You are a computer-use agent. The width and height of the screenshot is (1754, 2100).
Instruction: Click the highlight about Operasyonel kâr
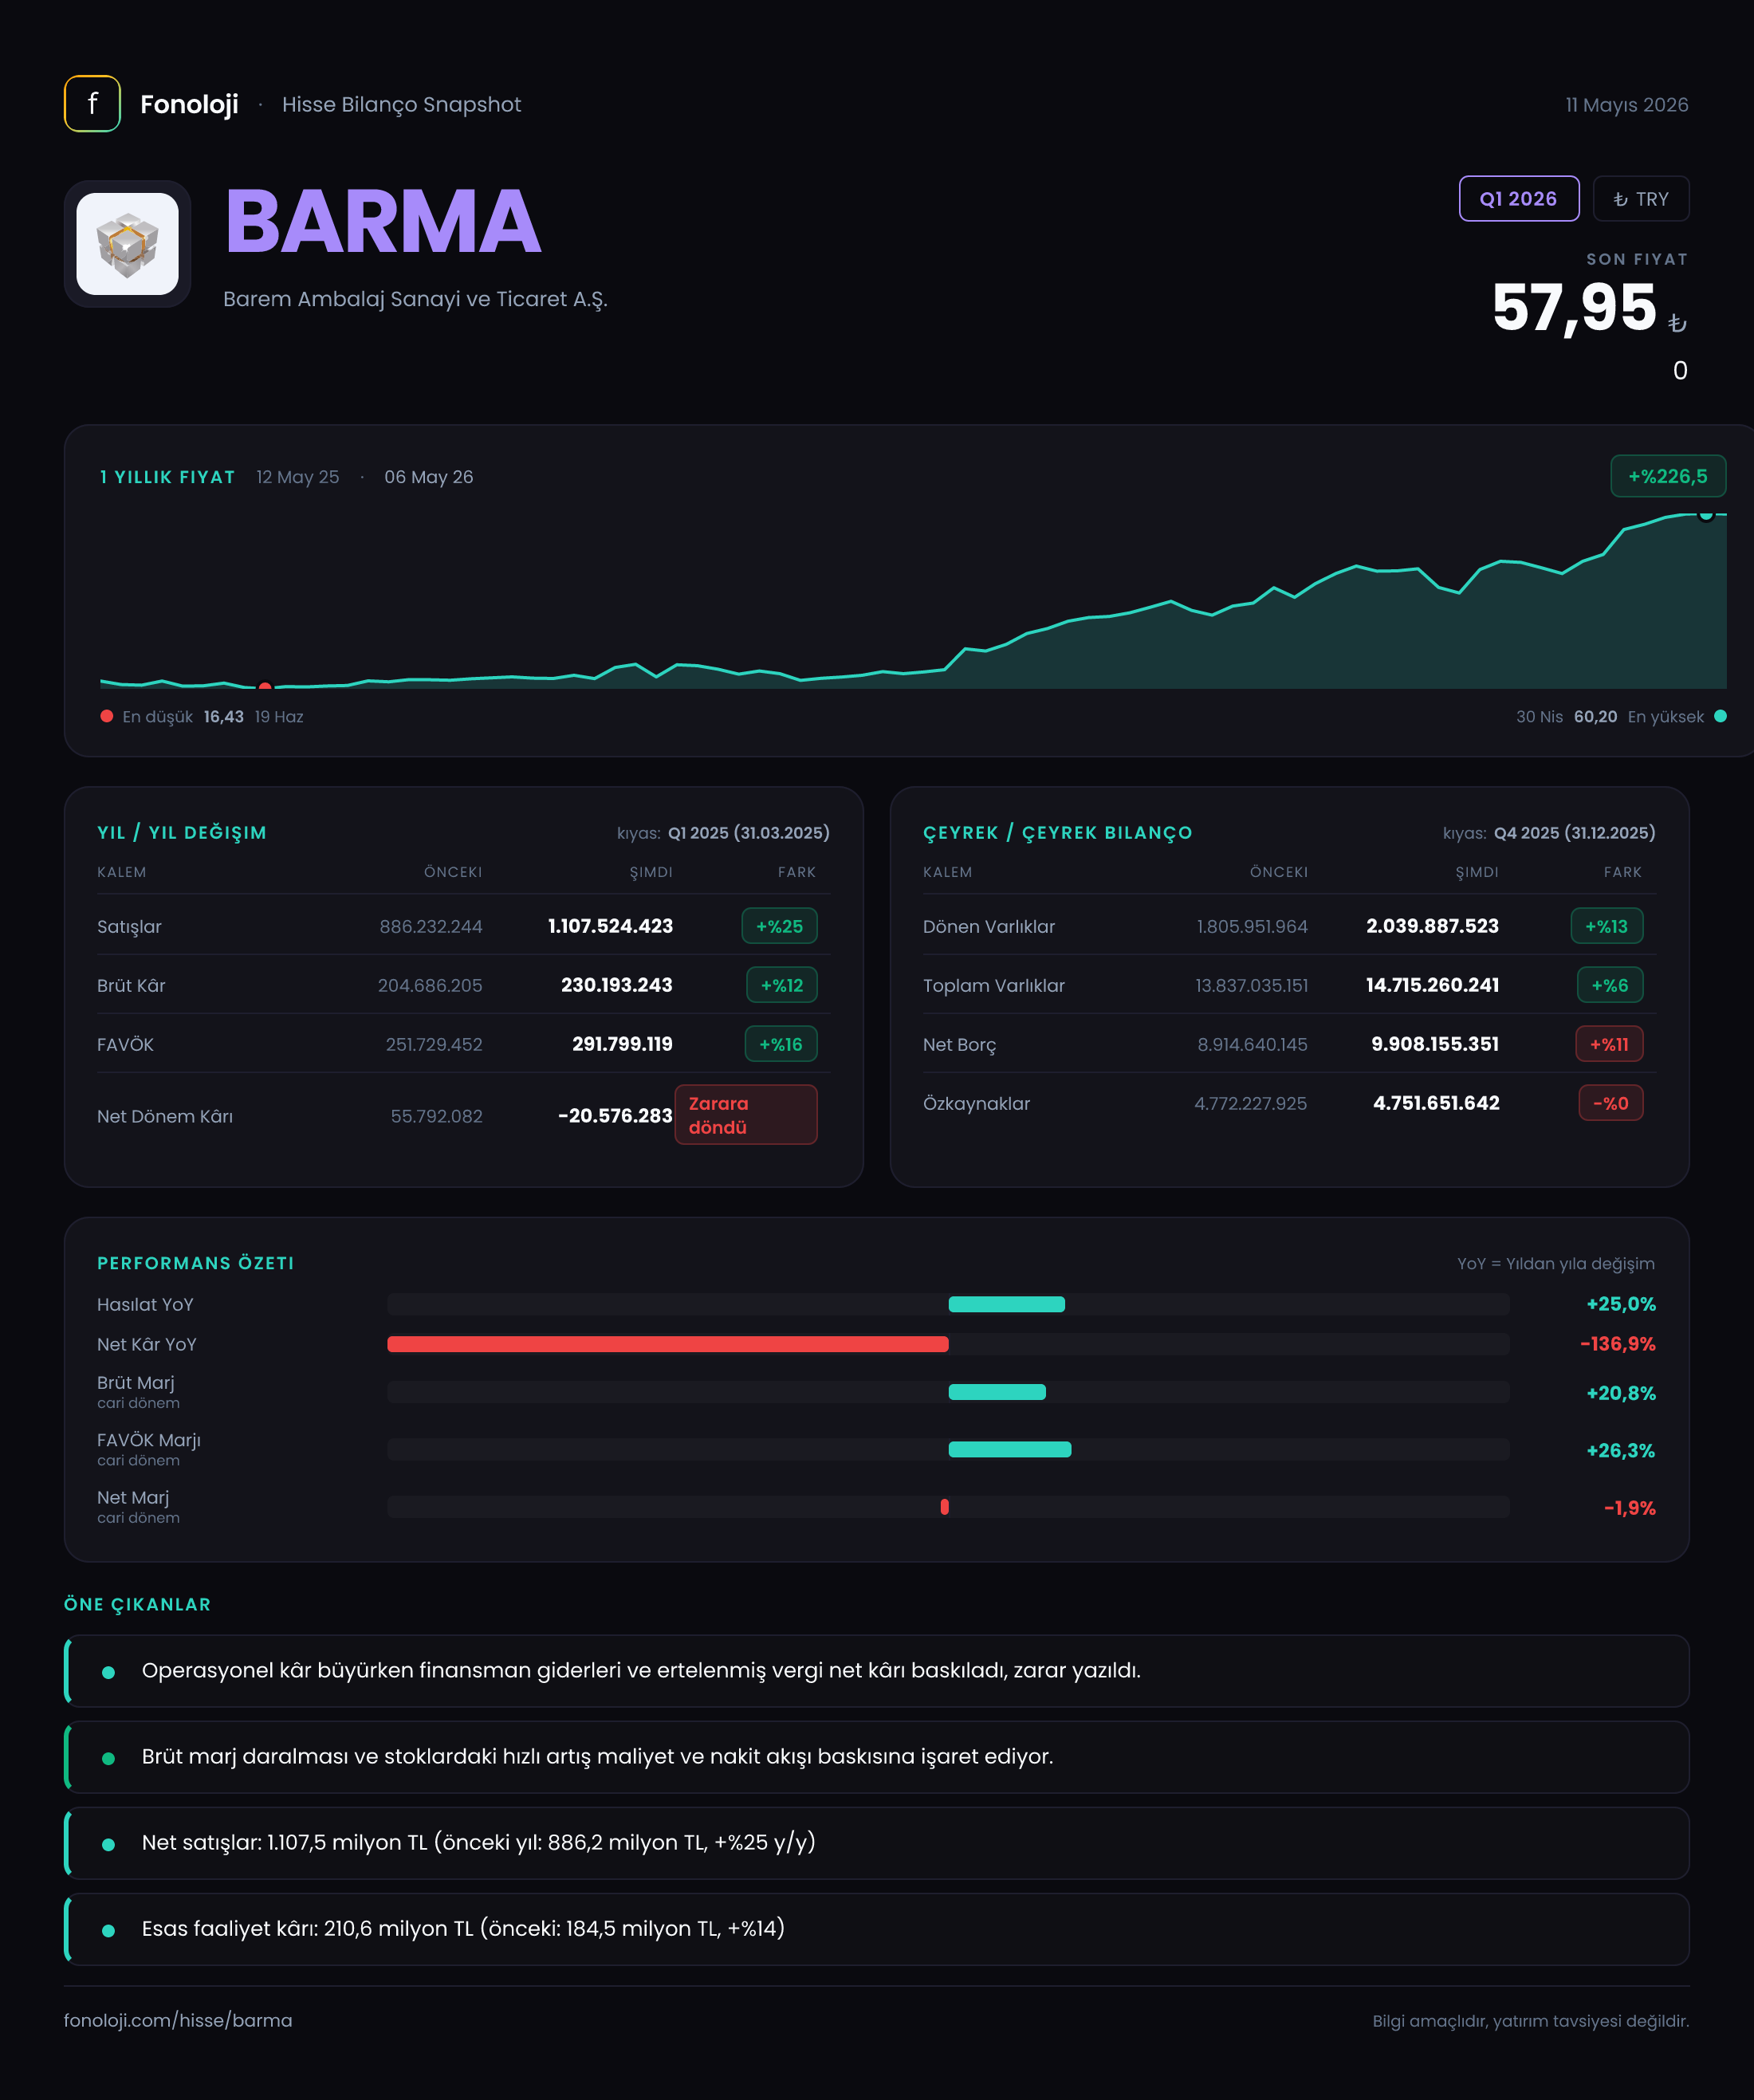pos(877,1671)
